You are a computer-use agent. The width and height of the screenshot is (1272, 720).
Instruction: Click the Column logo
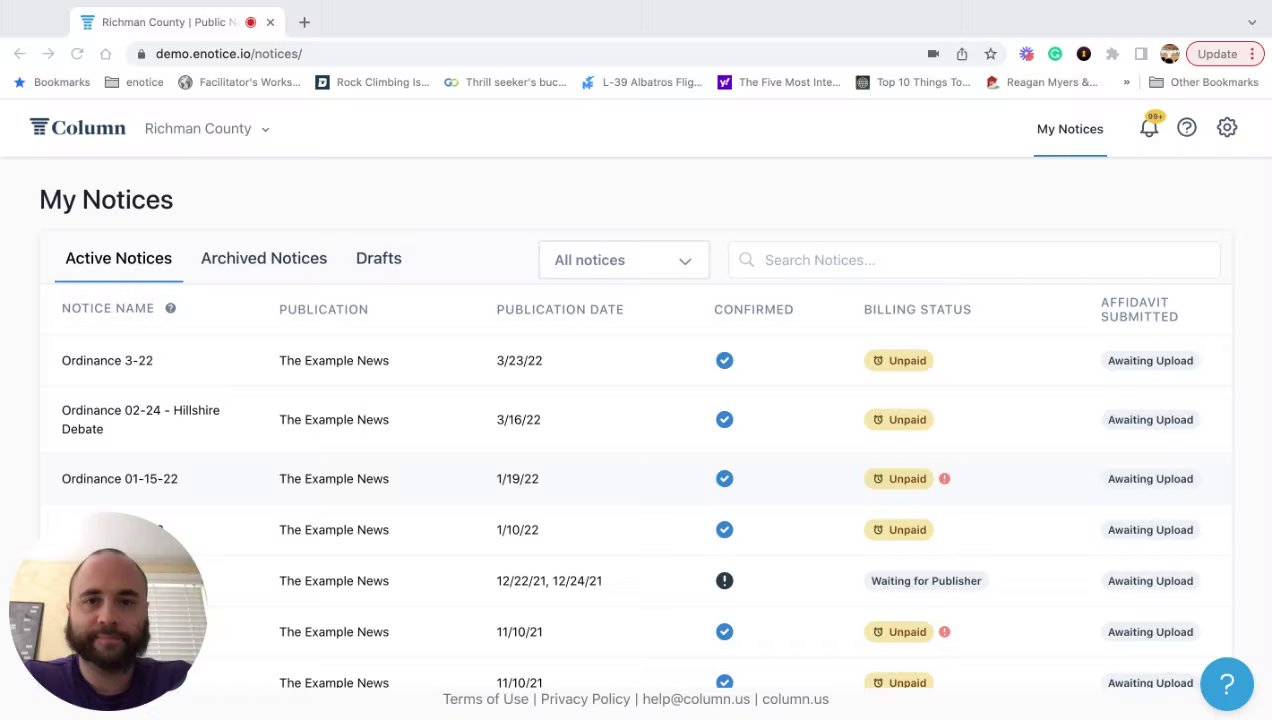pos(78,128)
